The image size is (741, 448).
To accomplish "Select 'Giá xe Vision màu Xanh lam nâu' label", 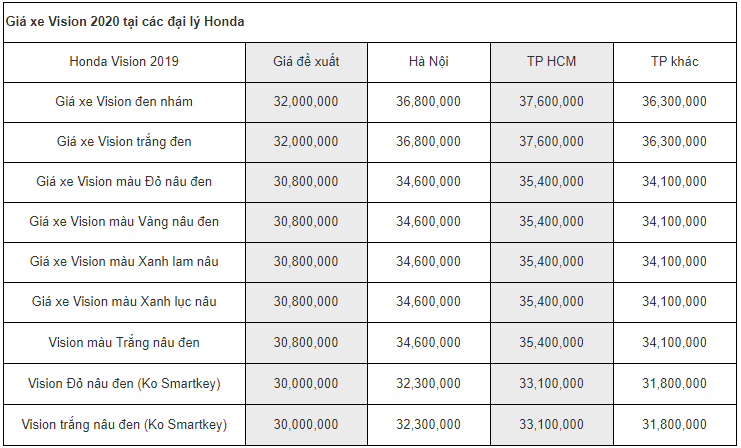I will click(124, 261).
